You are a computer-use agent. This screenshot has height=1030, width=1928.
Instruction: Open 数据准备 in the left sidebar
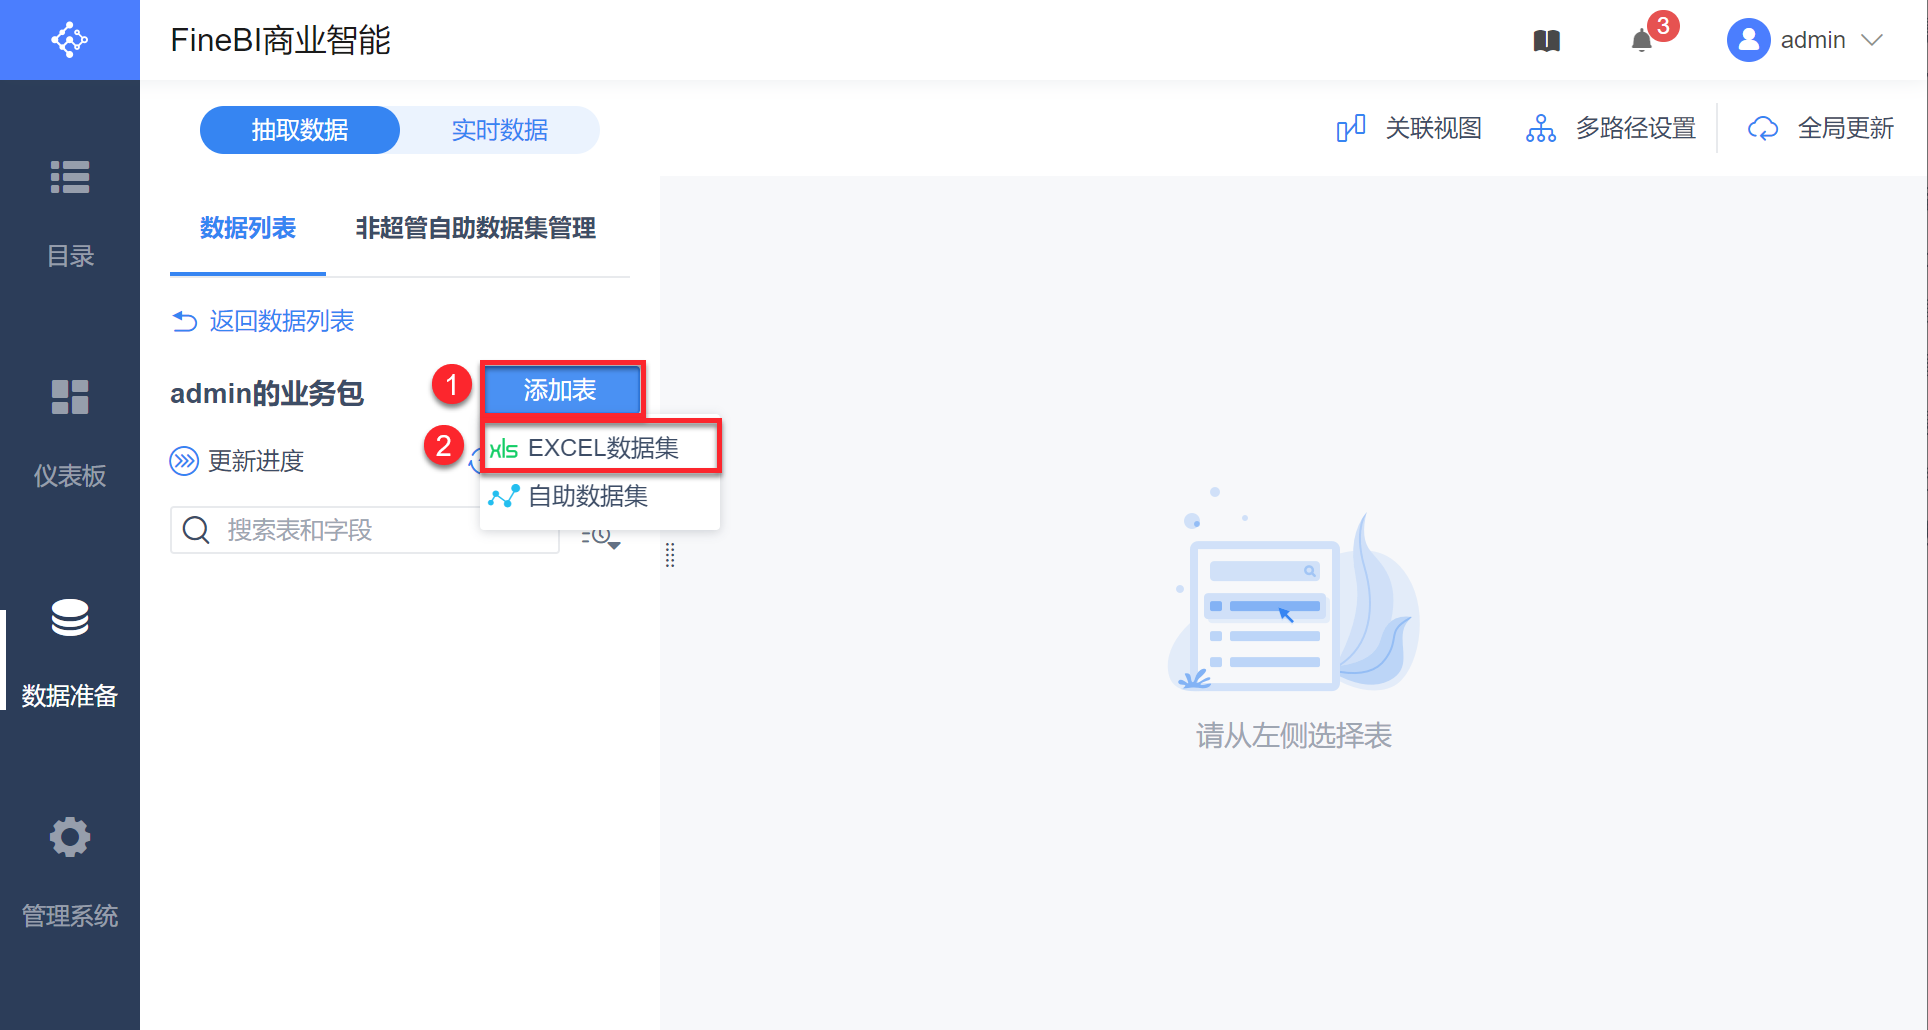[70, 655]
